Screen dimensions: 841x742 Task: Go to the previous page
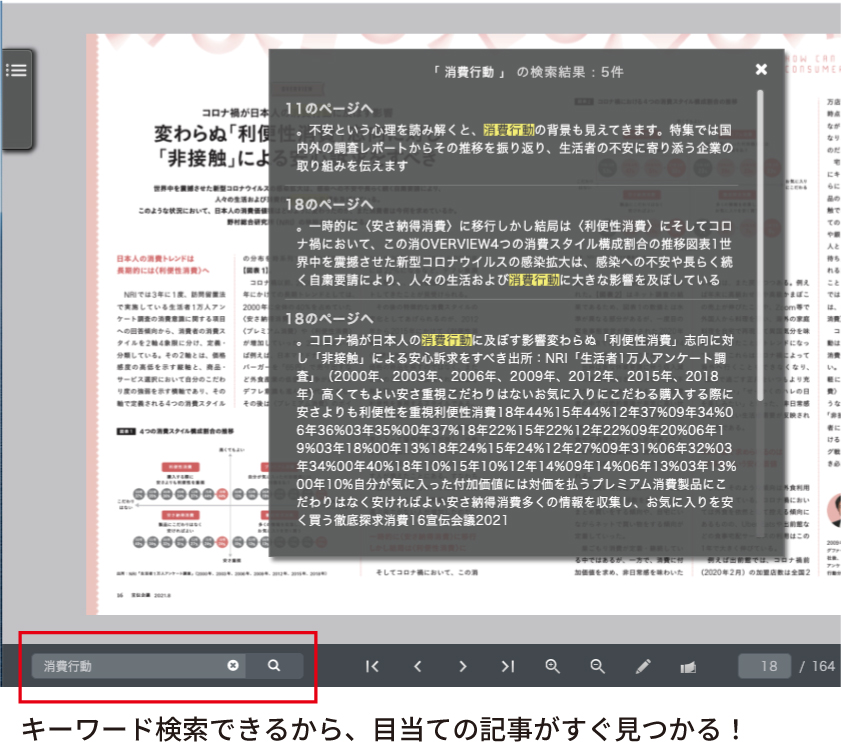[x=418, y=666]
